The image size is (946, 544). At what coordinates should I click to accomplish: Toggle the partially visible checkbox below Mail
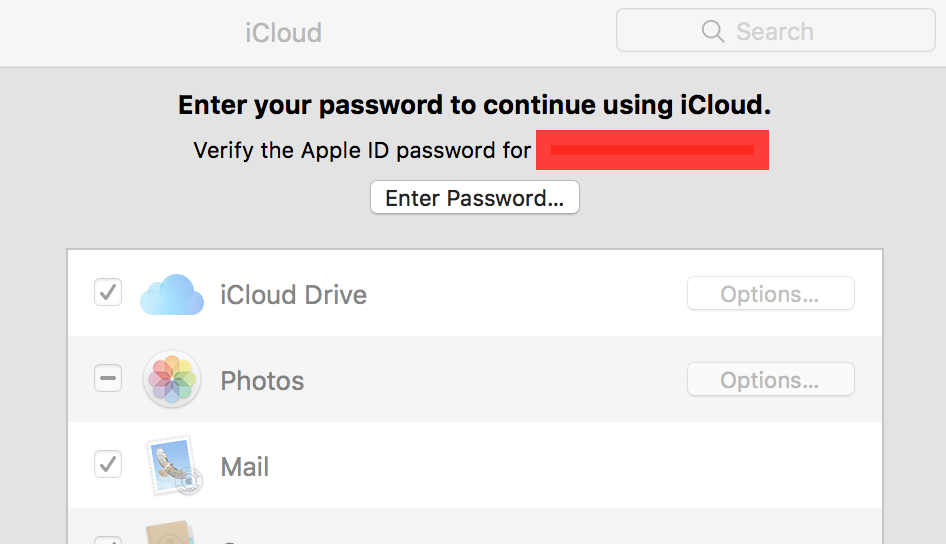108,540
